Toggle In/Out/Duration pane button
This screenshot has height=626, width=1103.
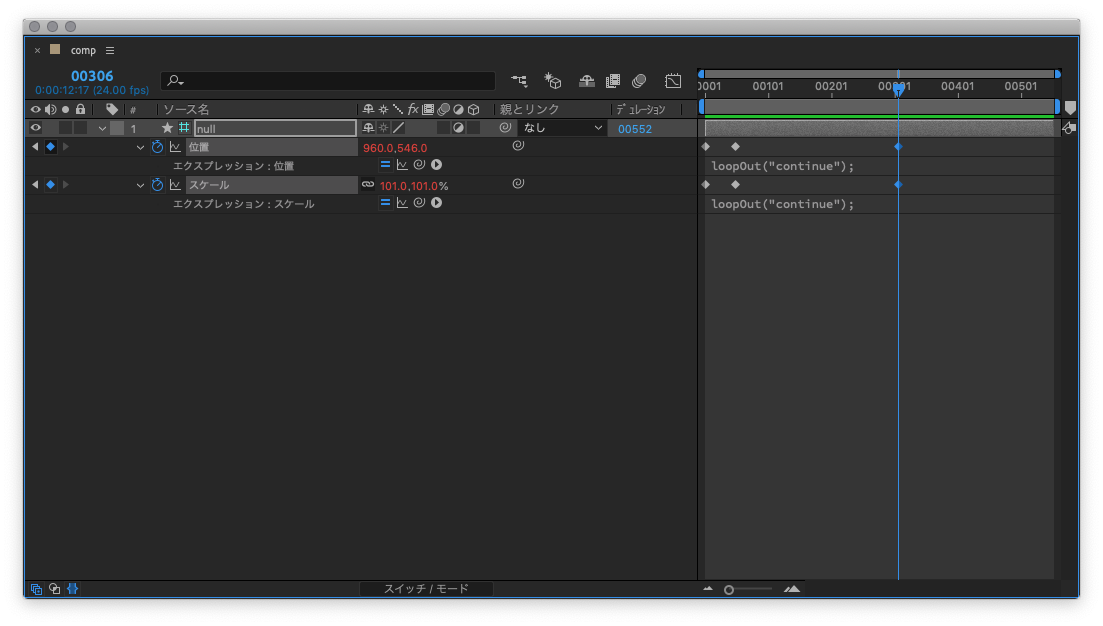pos(72,589)
